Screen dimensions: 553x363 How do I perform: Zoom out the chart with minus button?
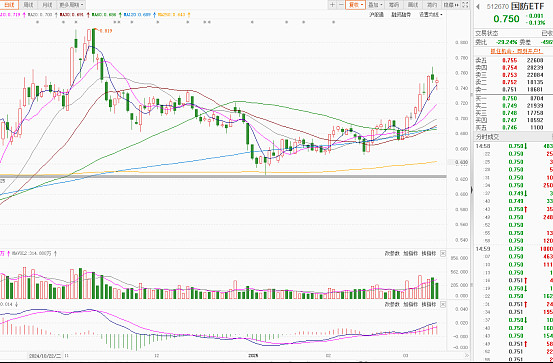[x=341, y=5]
